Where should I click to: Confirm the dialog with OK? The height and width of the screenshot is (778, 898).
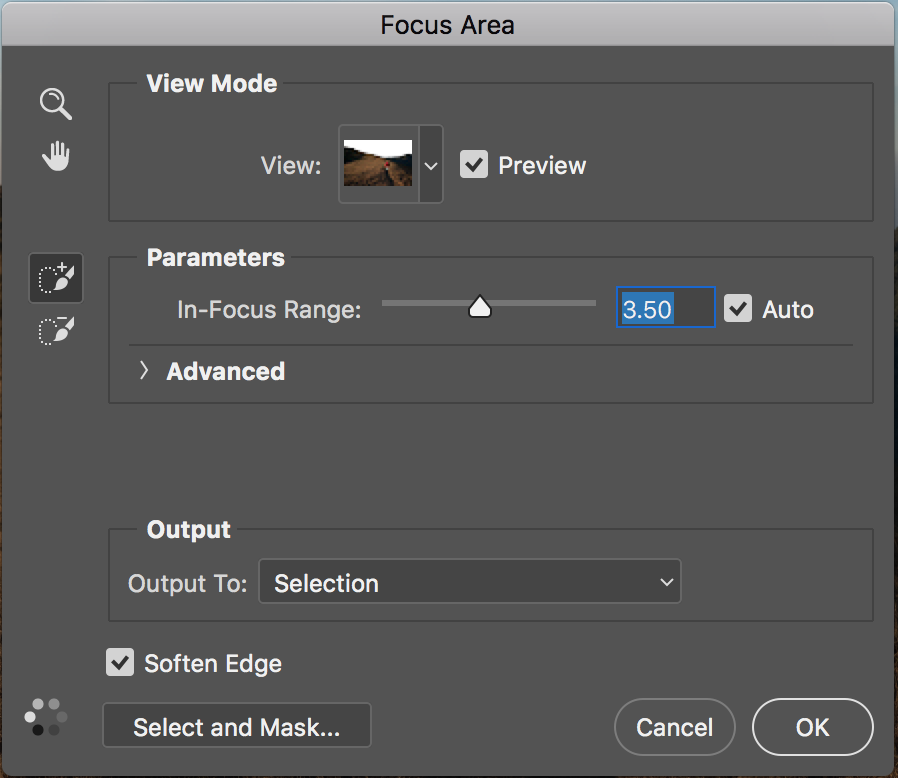812,727
